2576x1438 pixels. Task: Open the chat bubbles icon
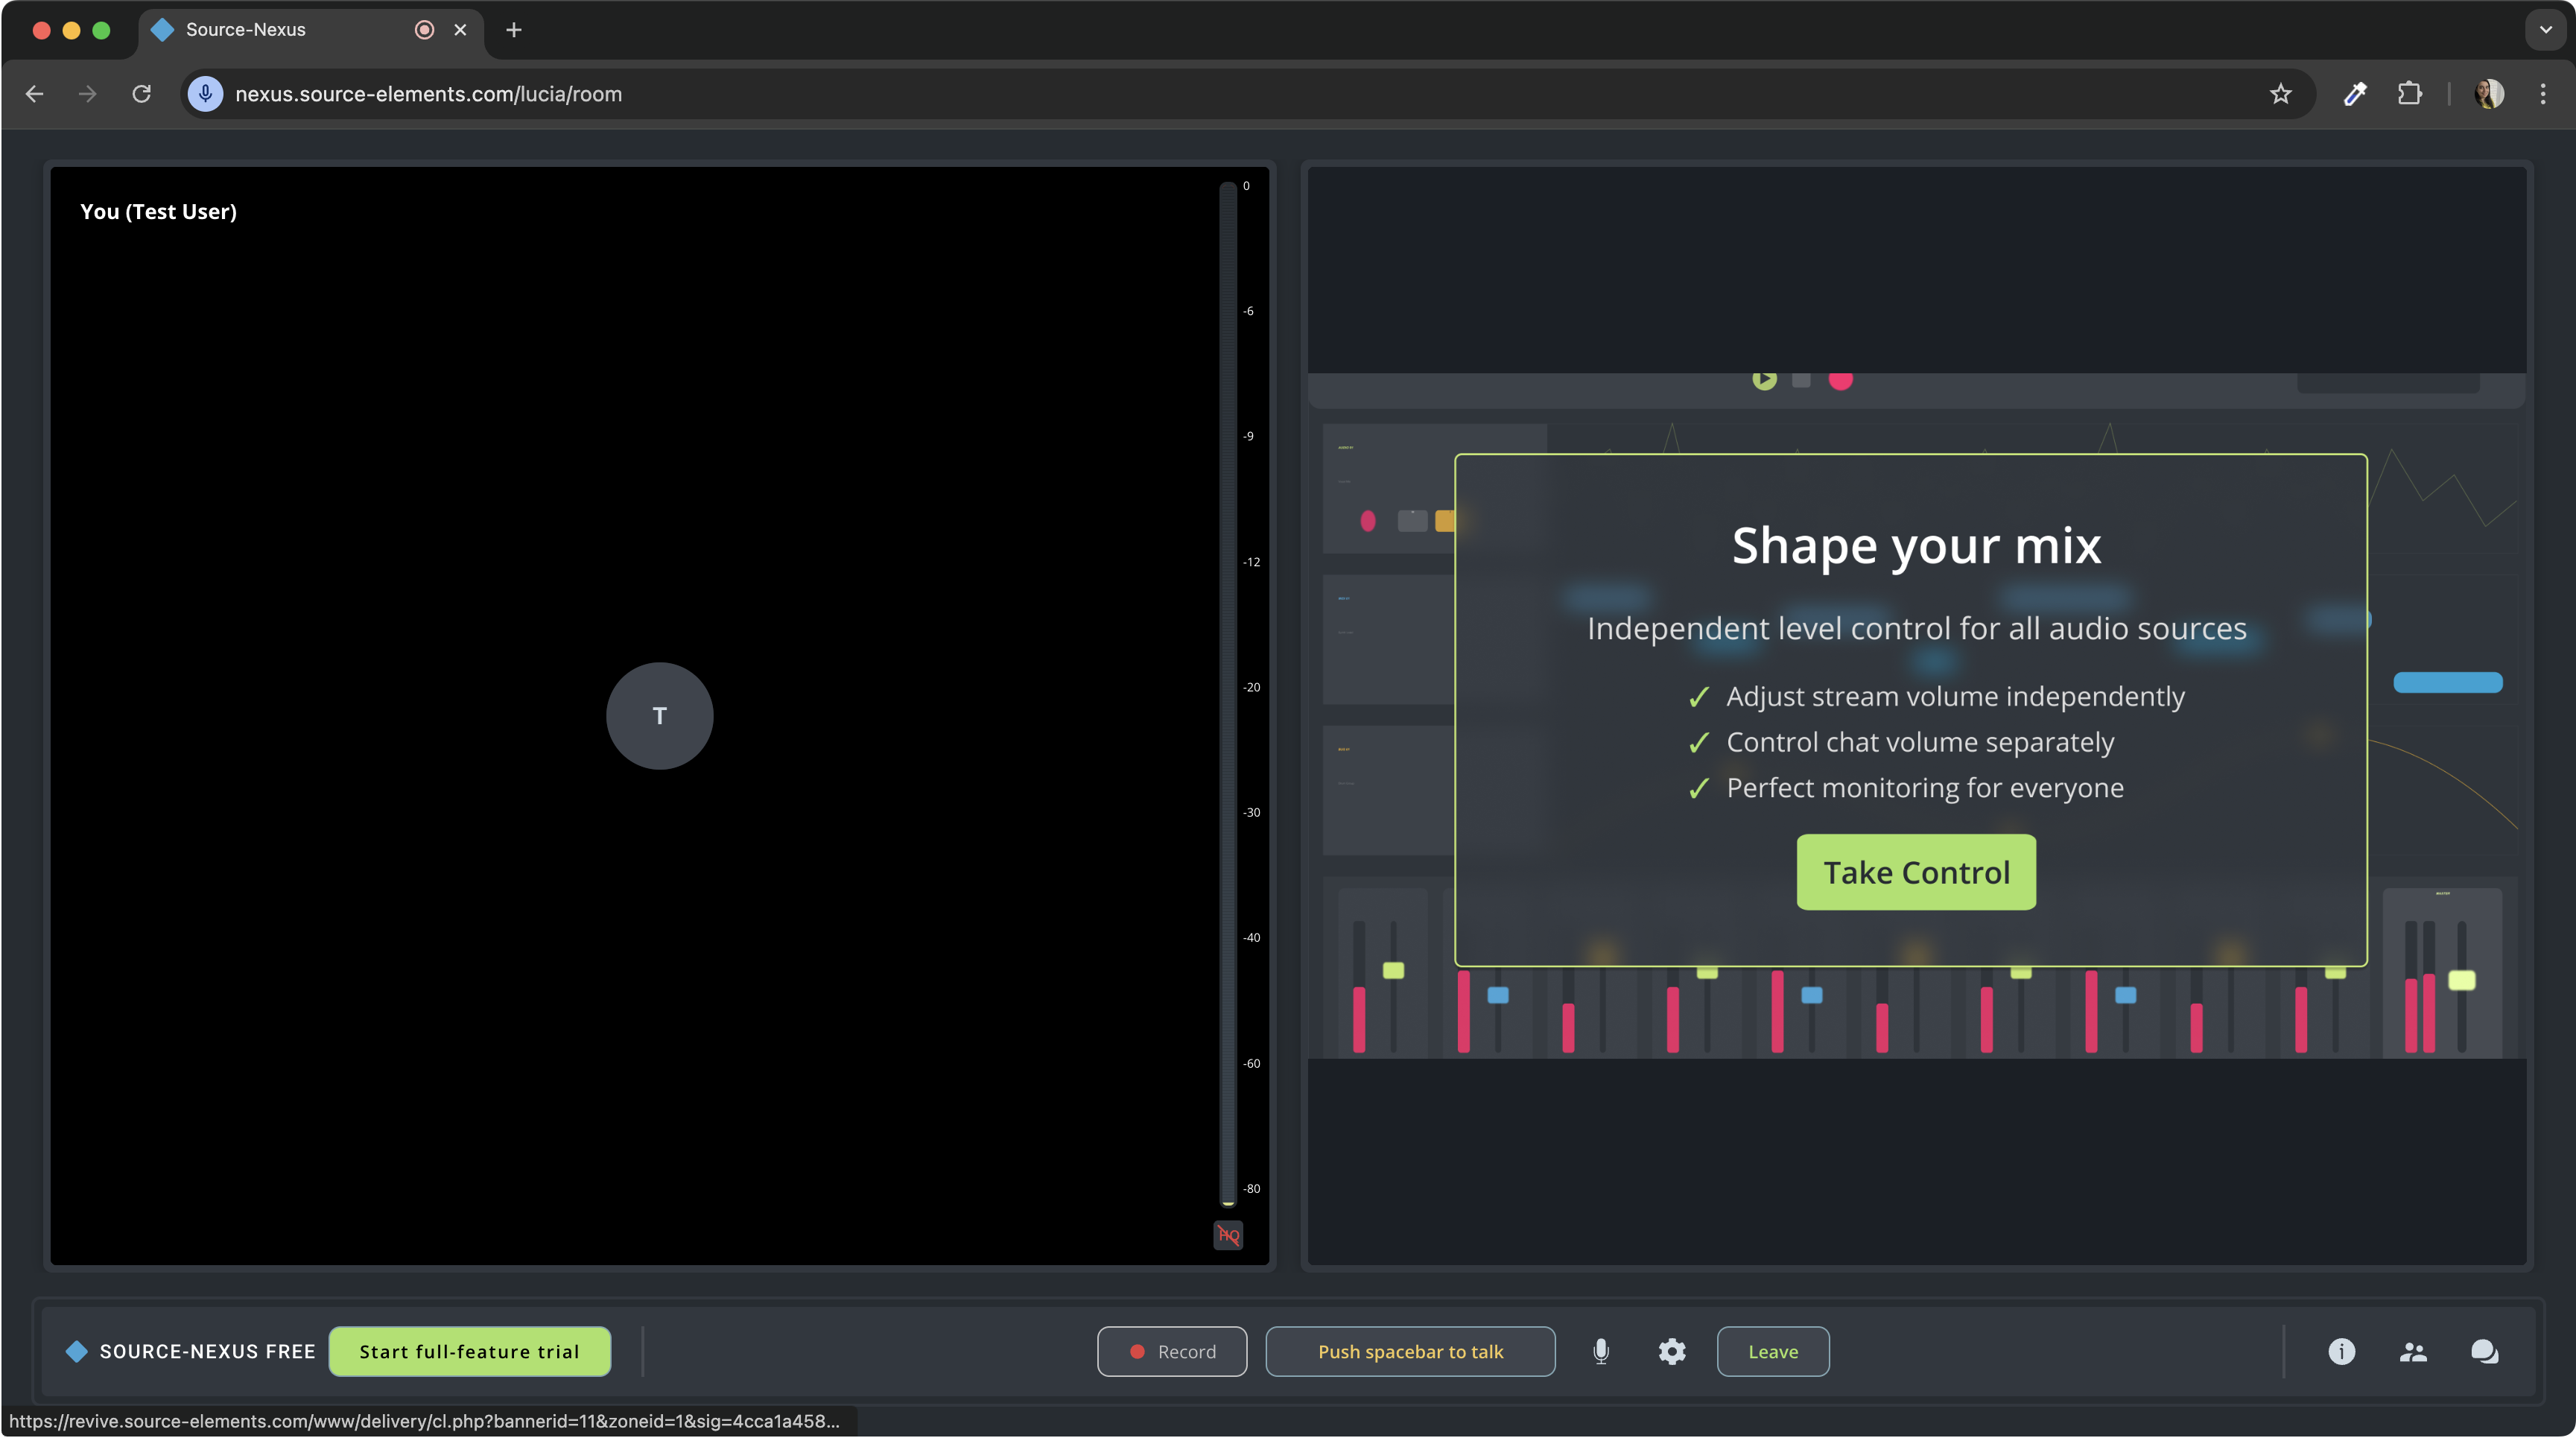[x=2485, y=1351]
